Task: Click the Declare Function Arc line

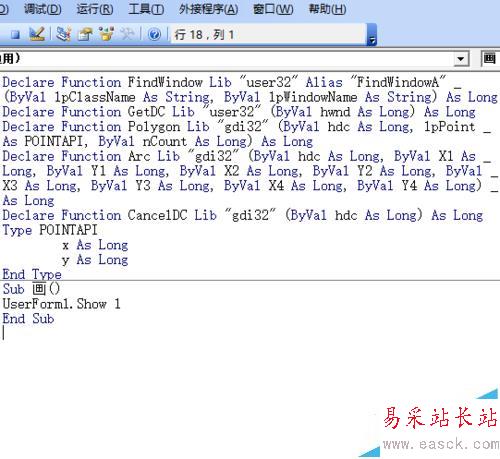Action: [247, 156]
